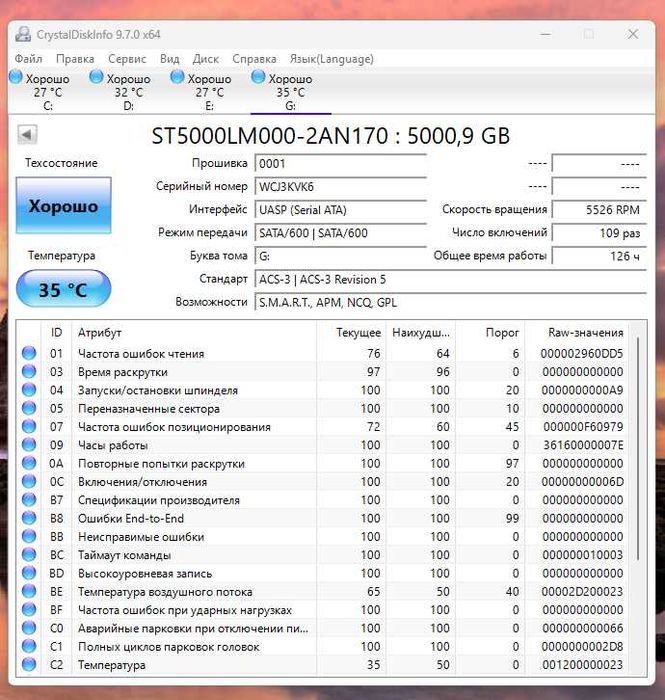The height and width of the screenshot is (700, 665).
Task: Click the ID column header
Action: [x=56, y=333]
